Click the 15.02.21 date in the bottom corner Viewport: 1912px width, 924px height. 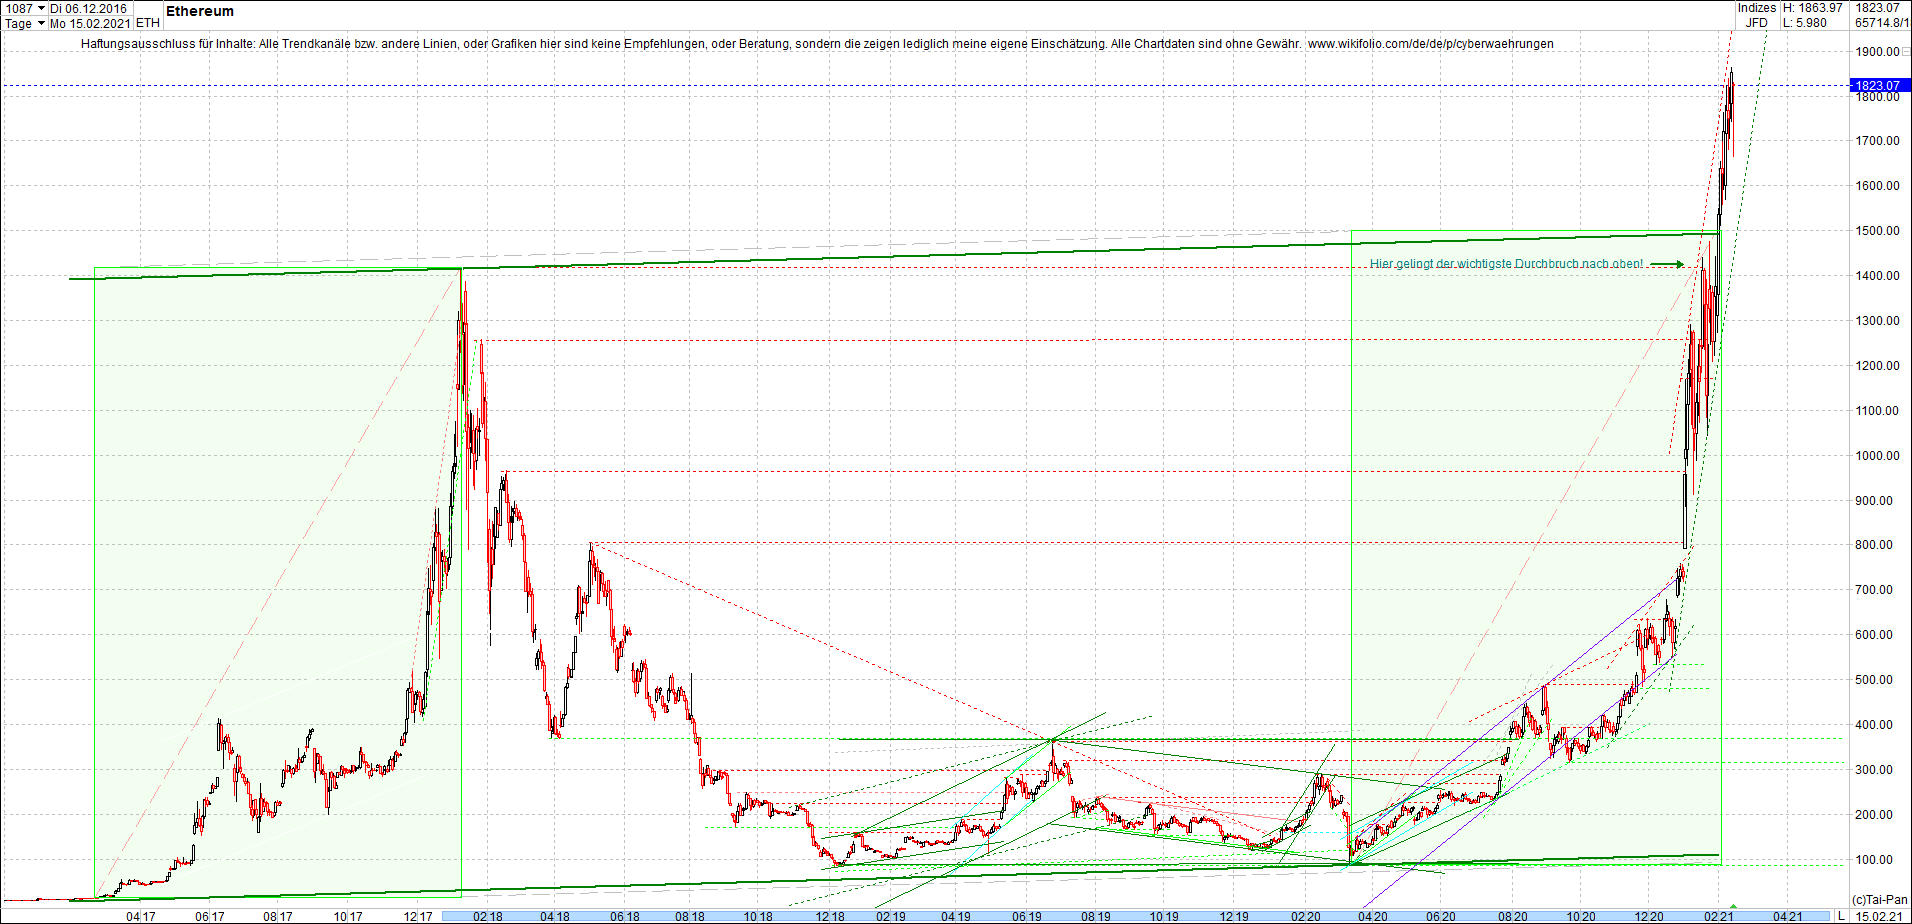coord(1879,916)
